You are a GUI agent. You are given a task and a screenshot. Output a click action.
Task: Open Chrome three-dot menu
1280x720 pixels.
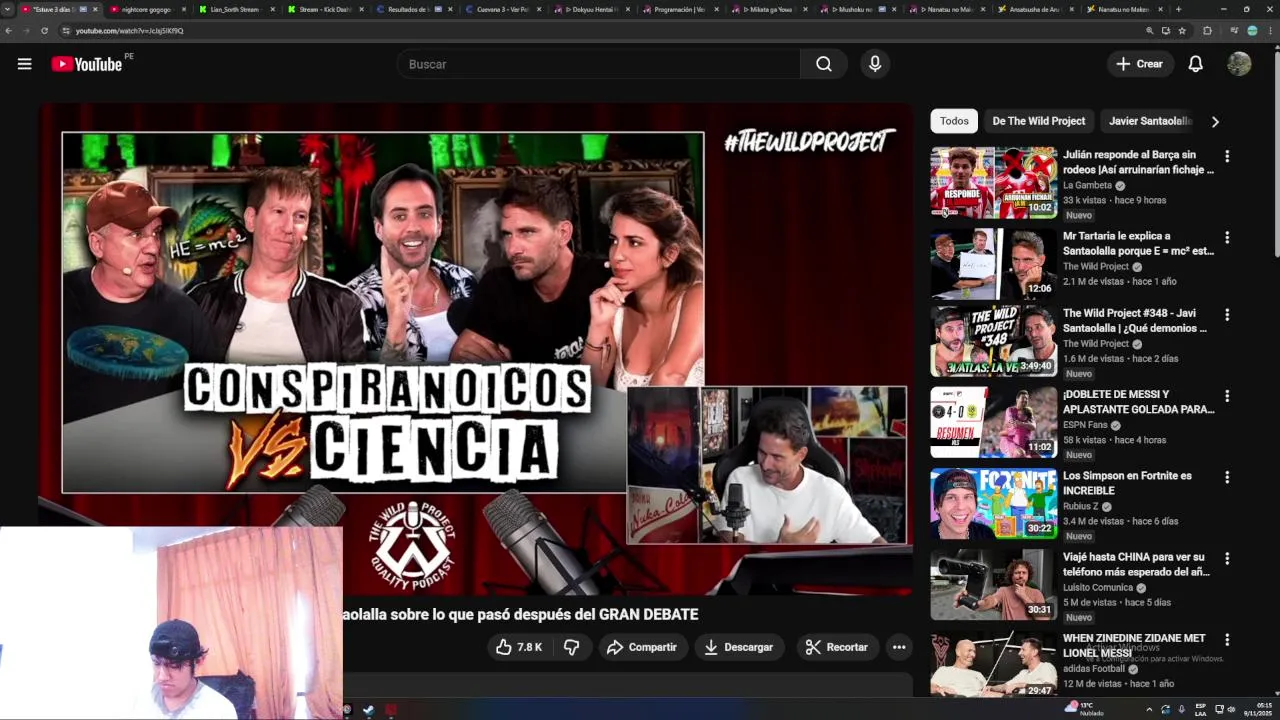pyautogui.click(x=1270, y=31)
